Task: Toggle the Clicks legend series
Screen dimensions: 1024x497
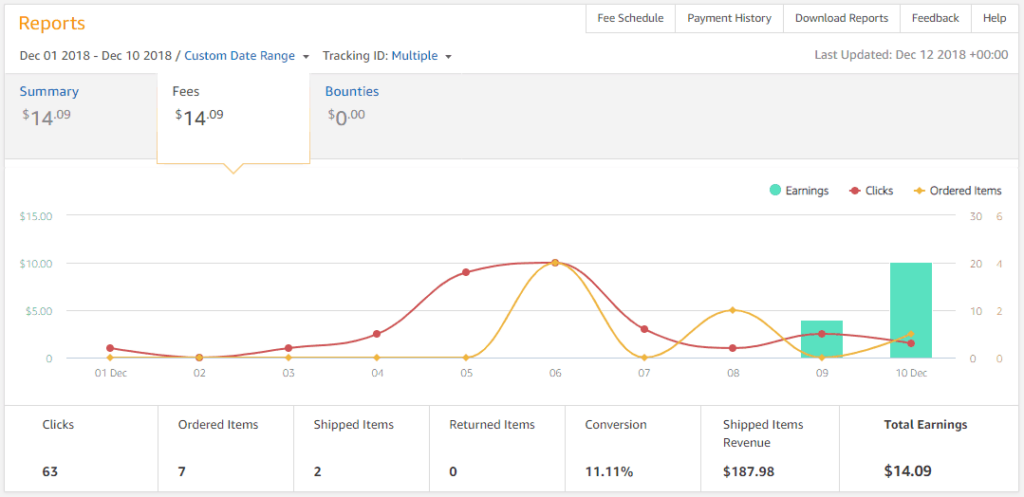Action: [x=871, y=190]
